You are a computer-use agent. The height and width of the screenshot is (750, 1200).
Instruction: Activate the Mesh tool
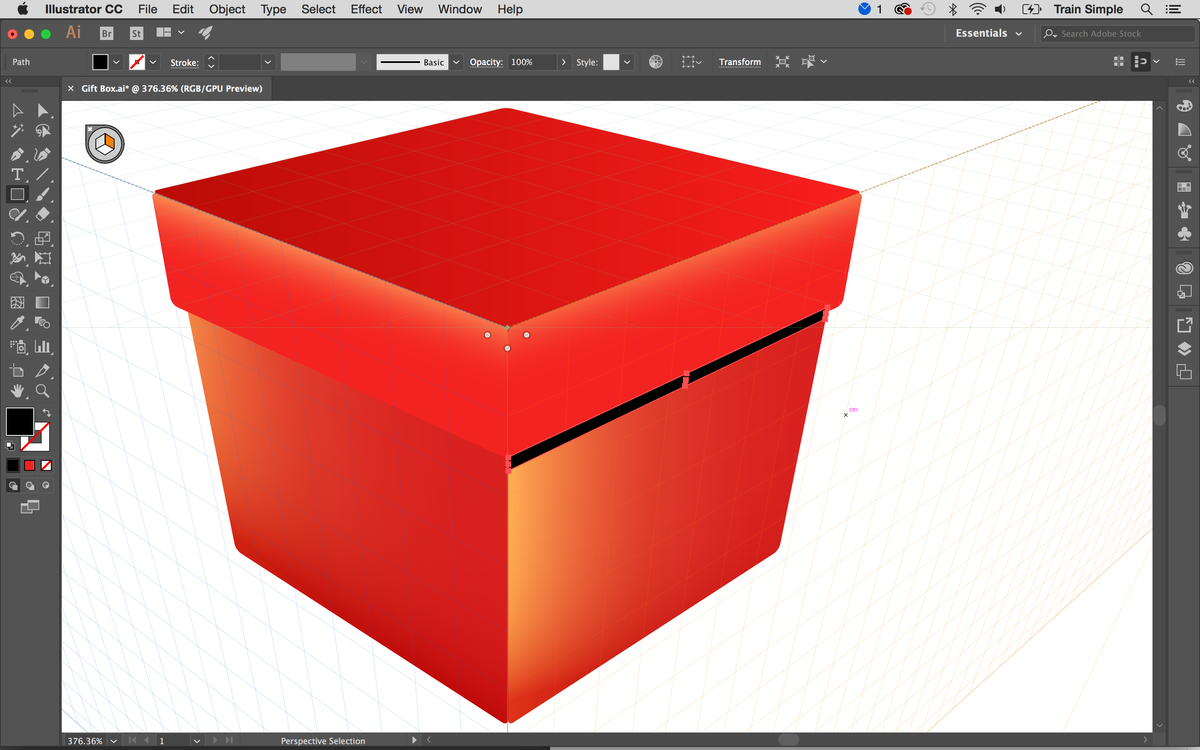17,302
